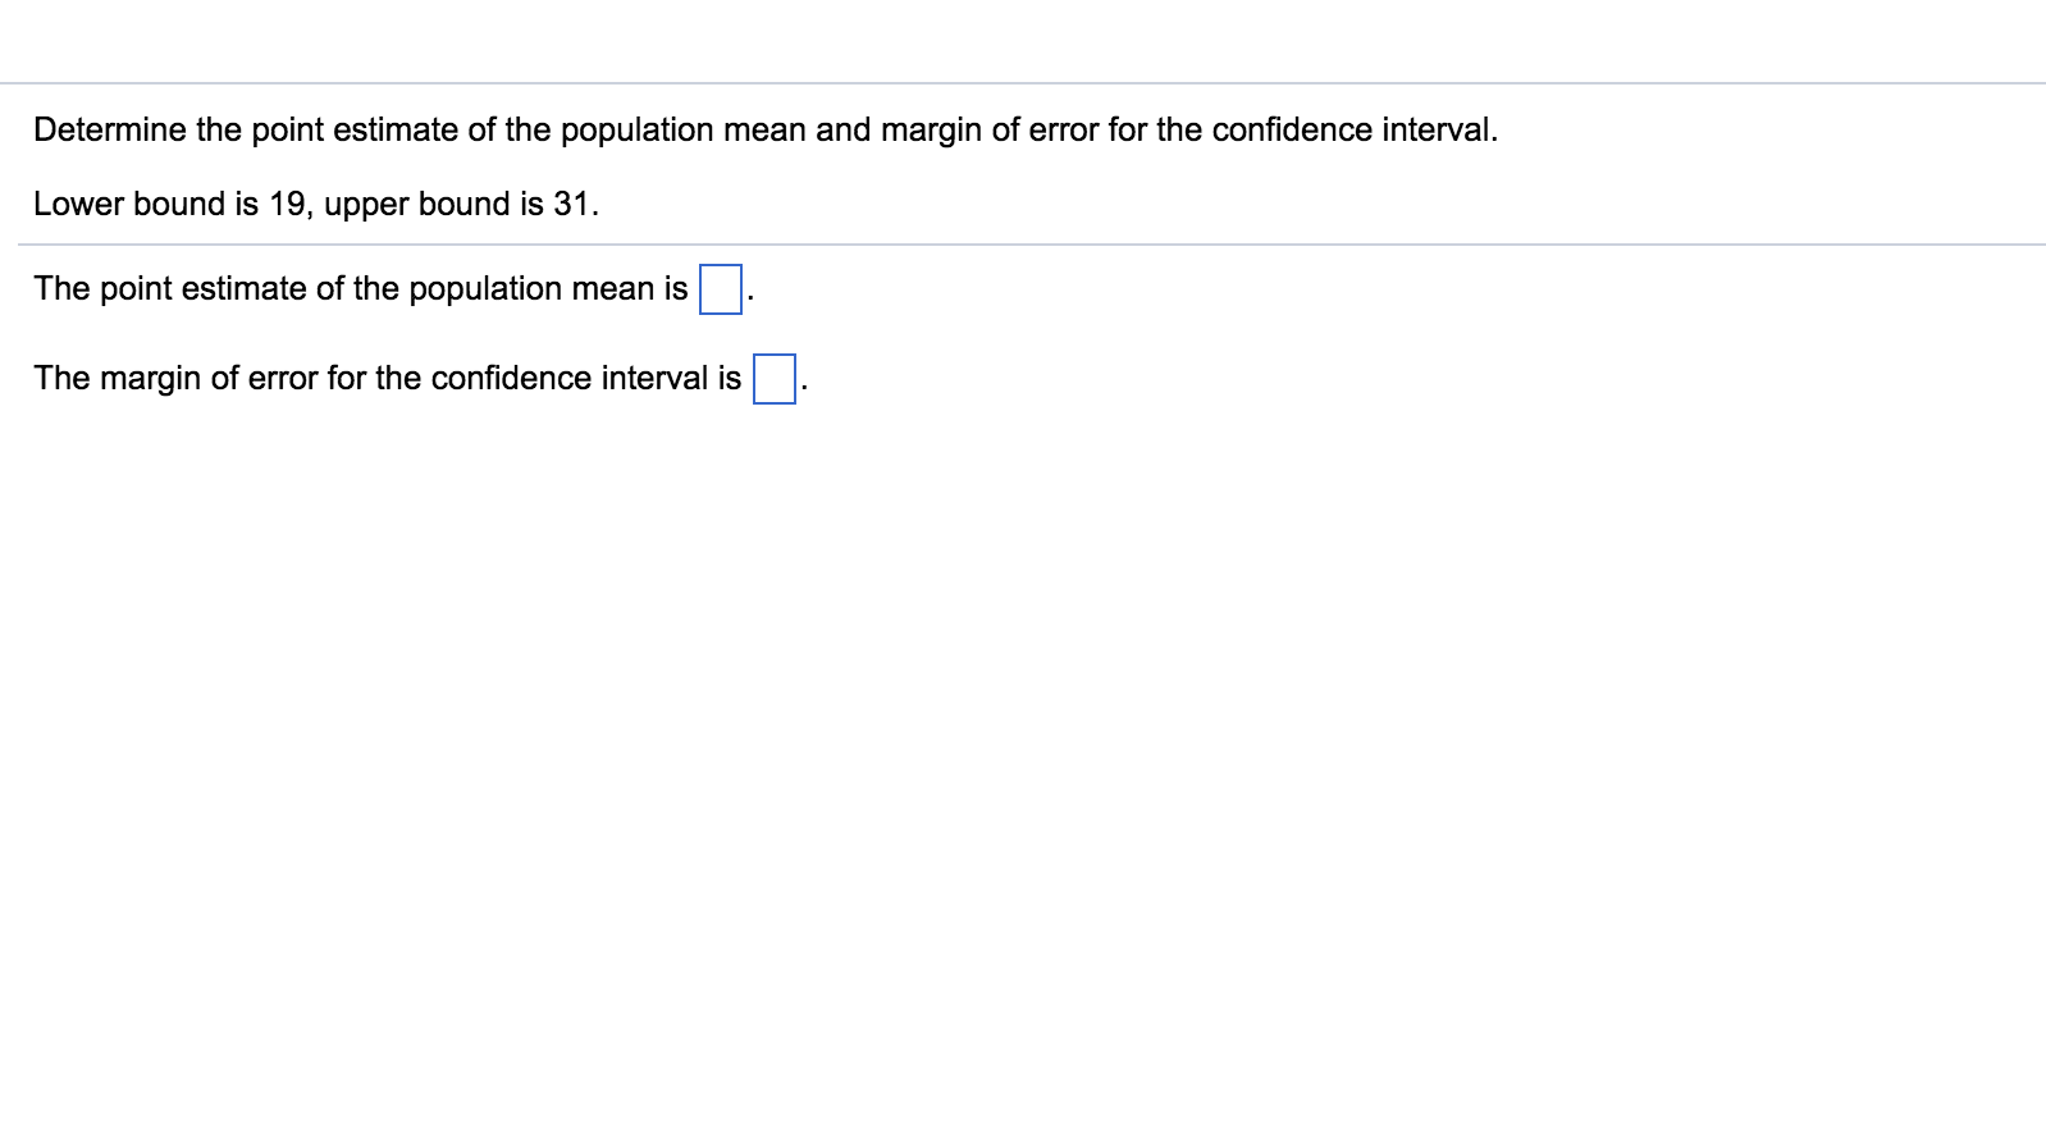Click the period after the margin of error box
Viewport: 2046px width, 1137px height.
click(804, 386)
